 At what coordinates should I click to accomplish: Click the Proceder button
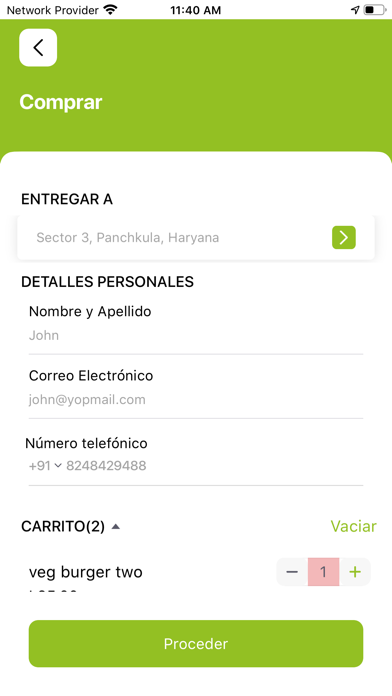(196, 644)
